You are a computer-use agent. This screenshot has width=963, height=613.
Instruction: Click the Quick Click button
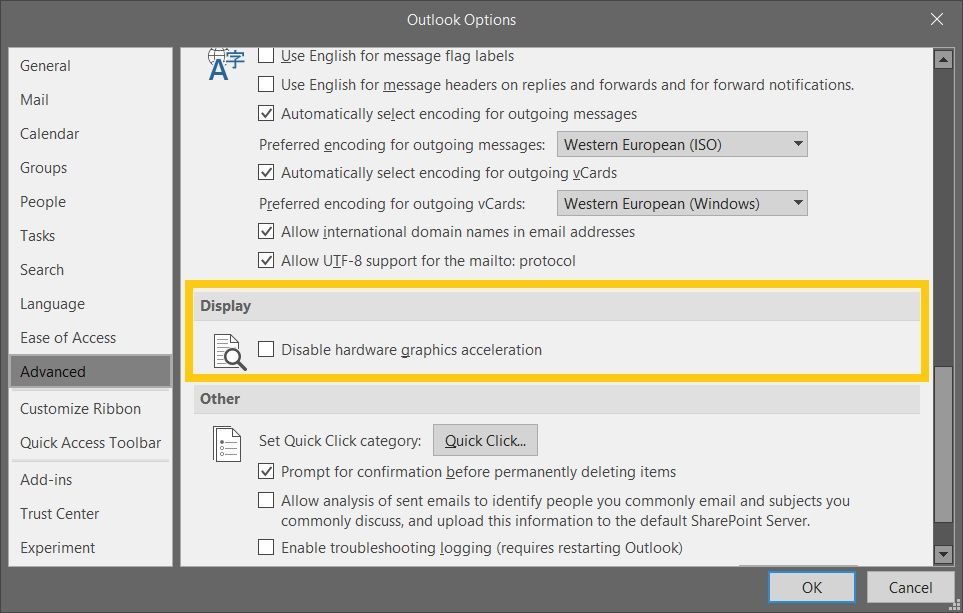(x=485, y=440)
